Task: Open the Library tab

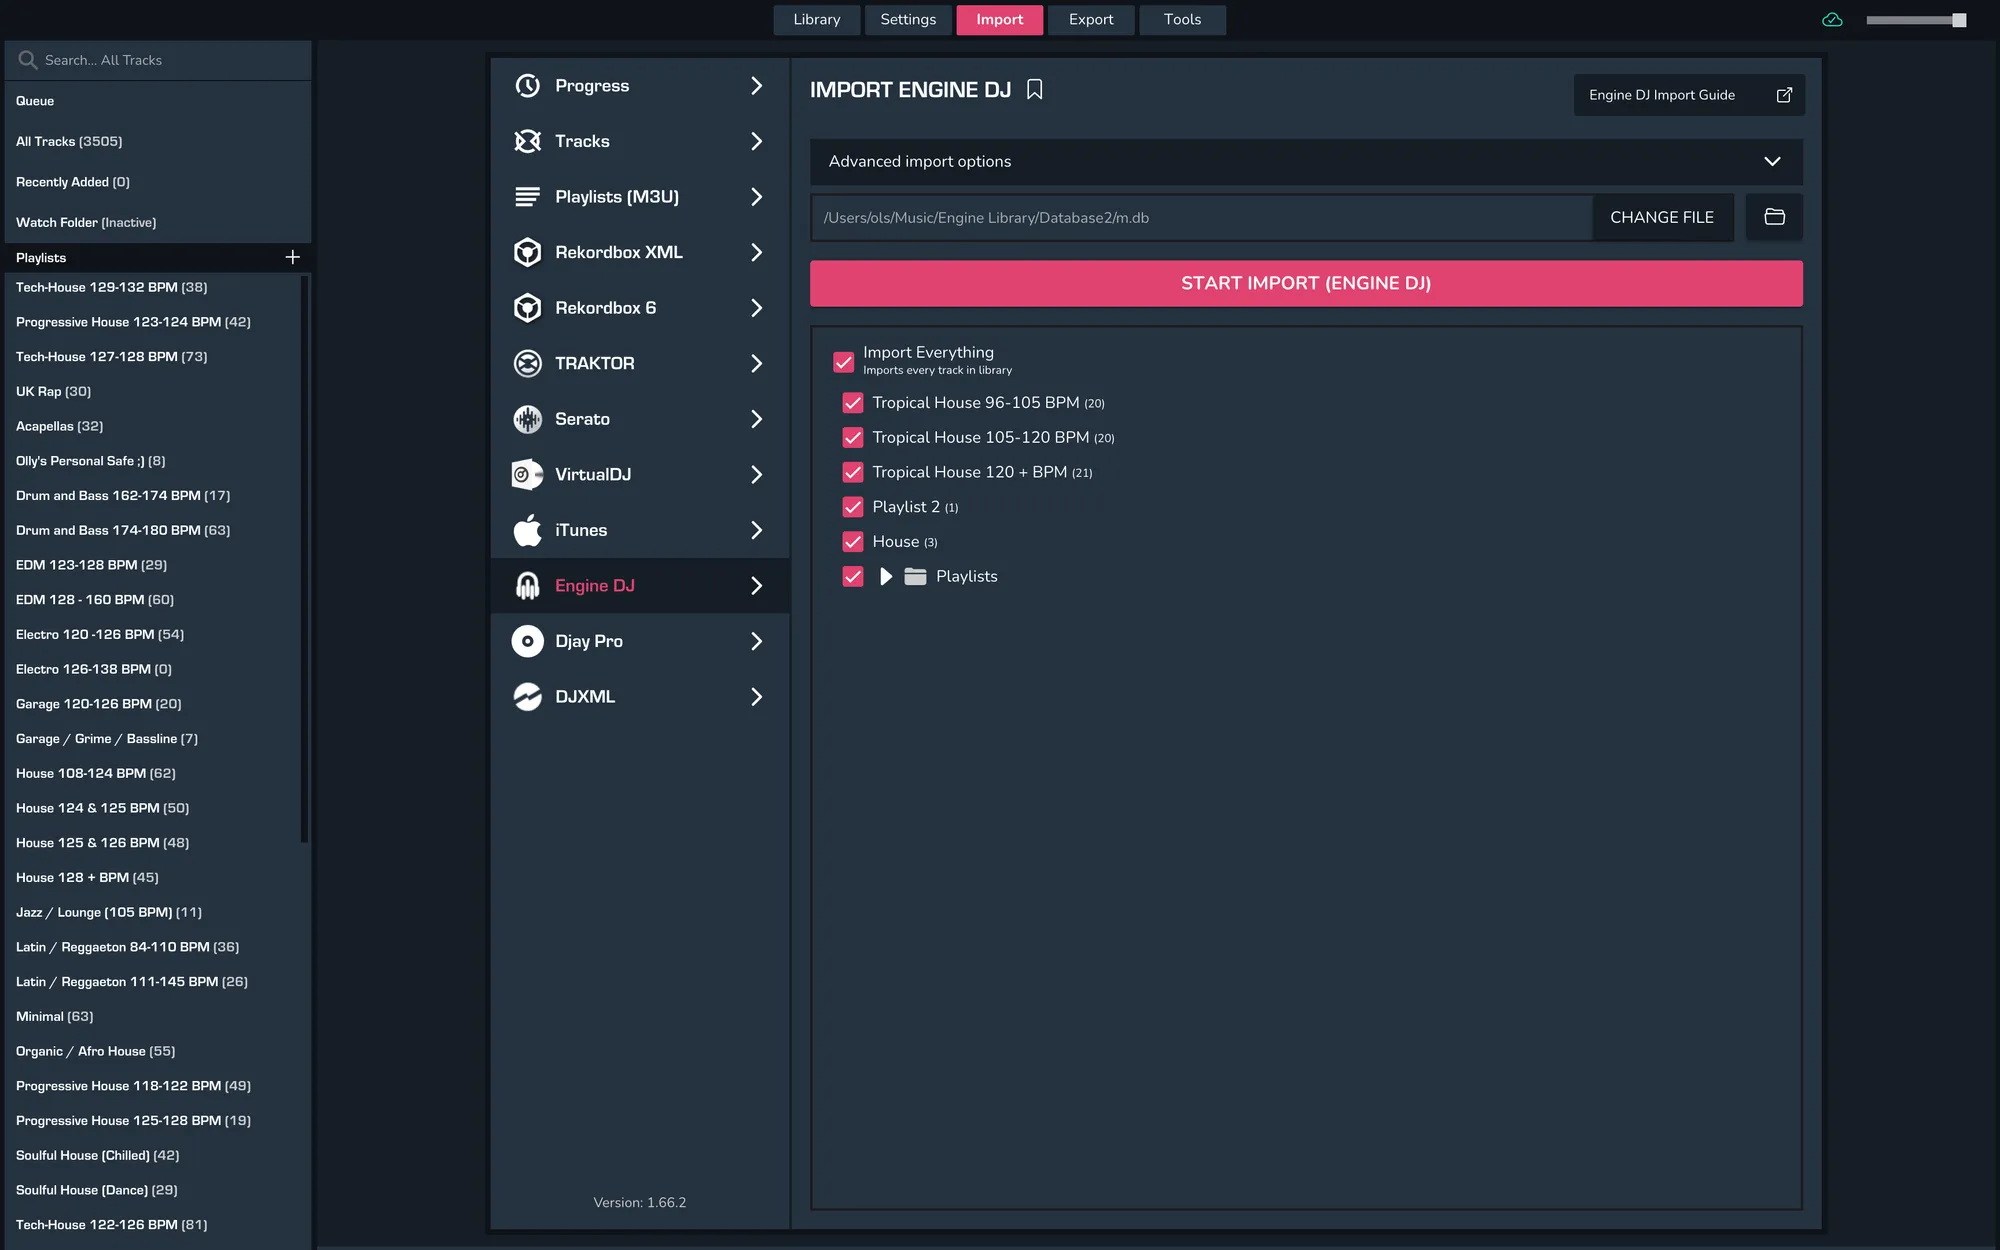Action: (816, 20)
